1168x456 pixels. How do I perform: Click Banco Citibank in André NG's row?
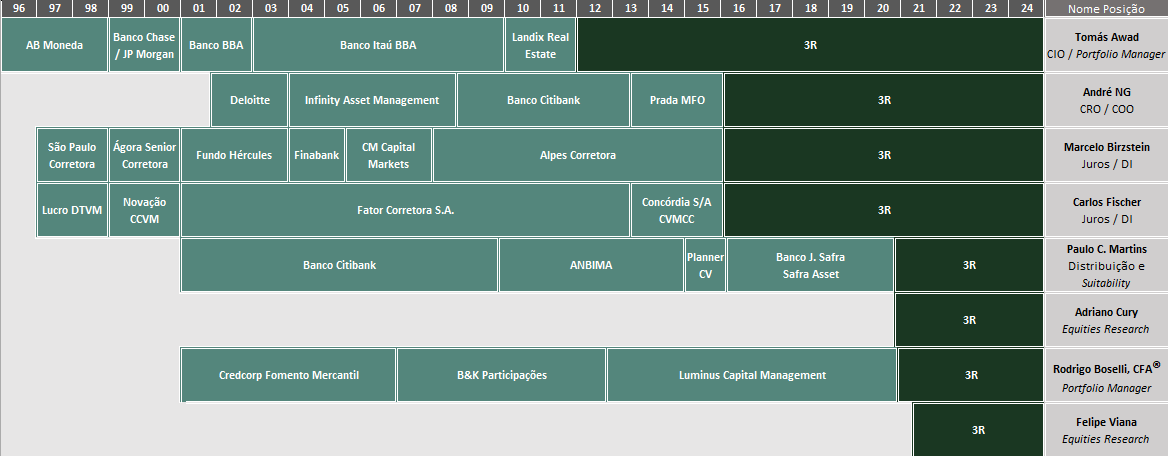[544, 100]
